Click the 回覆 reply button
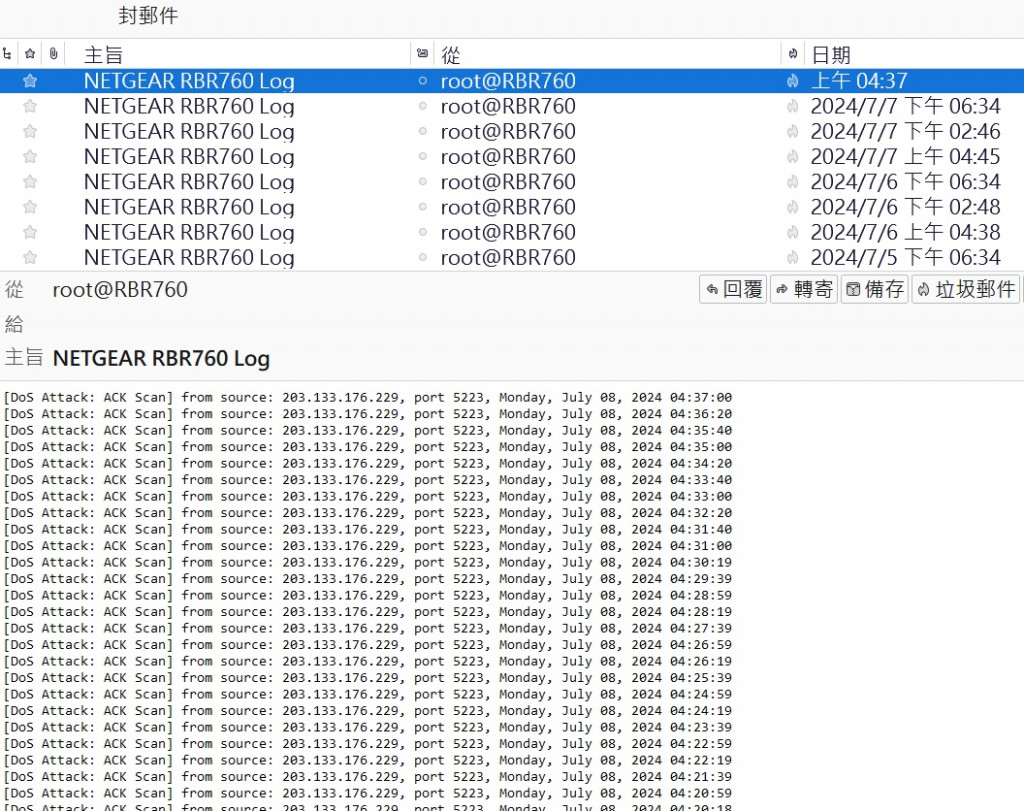The height and width of the screenshot is (811, 1024). (x=733, y=289)
